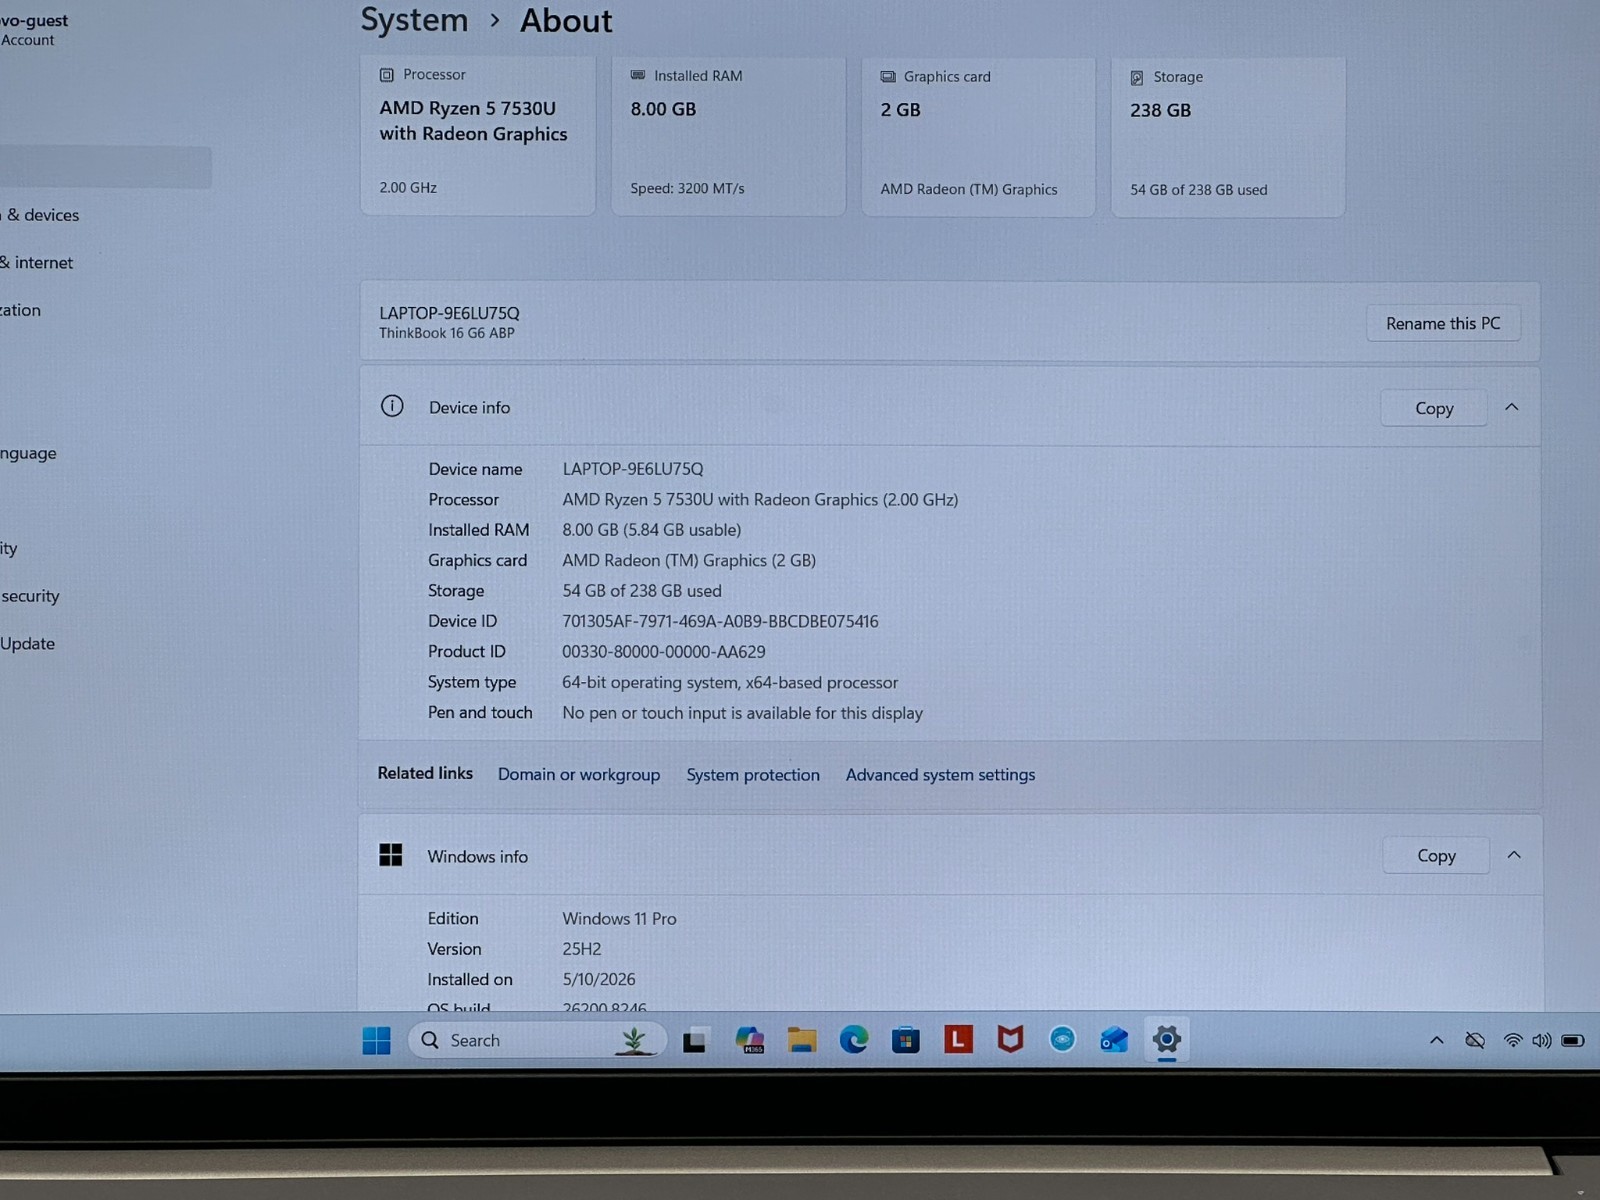Click the Settings gear taskbar icon

coord(1166,1040)
